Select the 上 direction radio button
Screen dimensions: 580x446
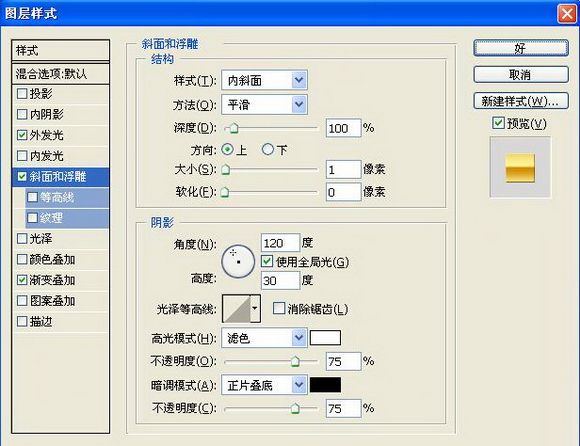(x=227, y=149)
